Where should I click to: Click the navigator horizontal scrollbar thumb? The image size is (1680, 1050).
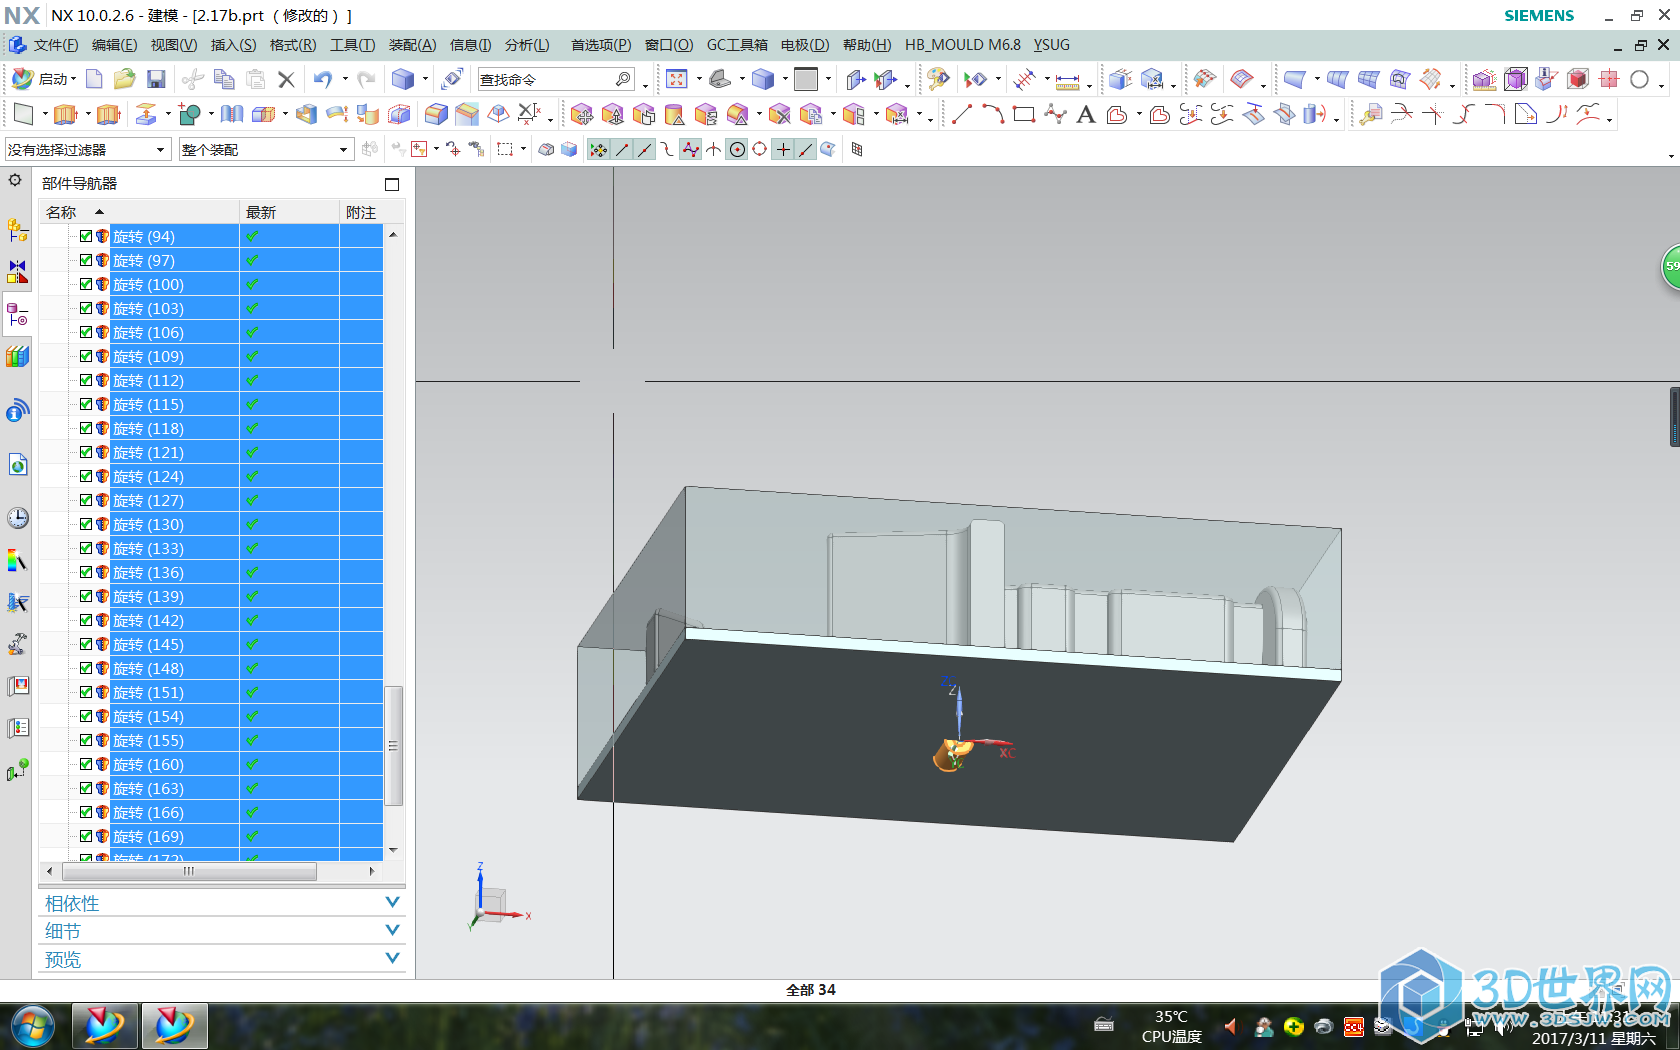click(x=188, y=871)
